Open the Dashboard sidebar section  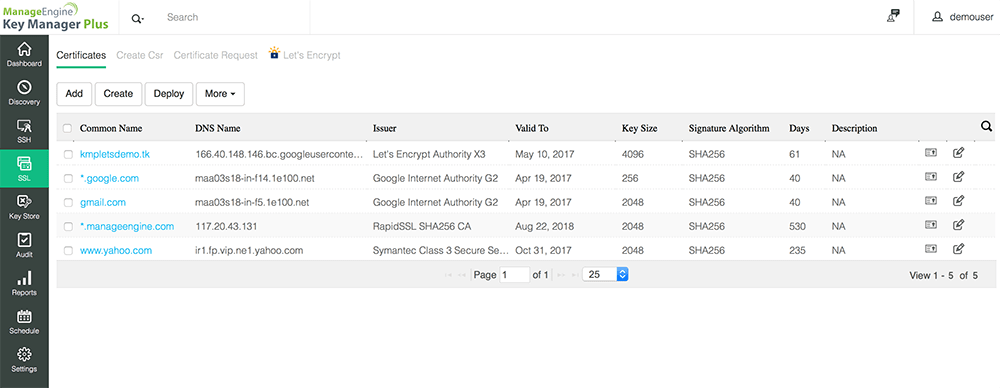click(x=24, y=55)
